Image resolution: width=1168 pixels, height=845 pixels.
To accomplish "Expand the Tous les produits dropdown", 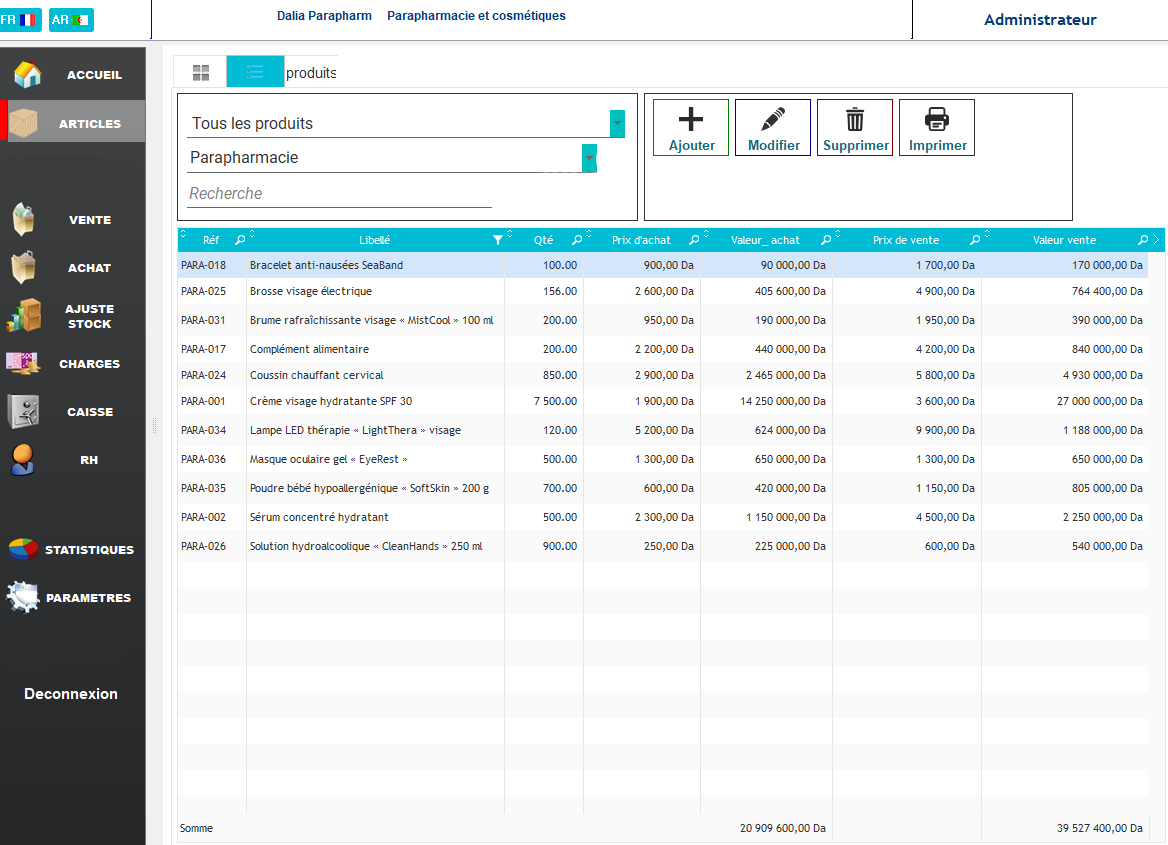I will coord(617,123).
